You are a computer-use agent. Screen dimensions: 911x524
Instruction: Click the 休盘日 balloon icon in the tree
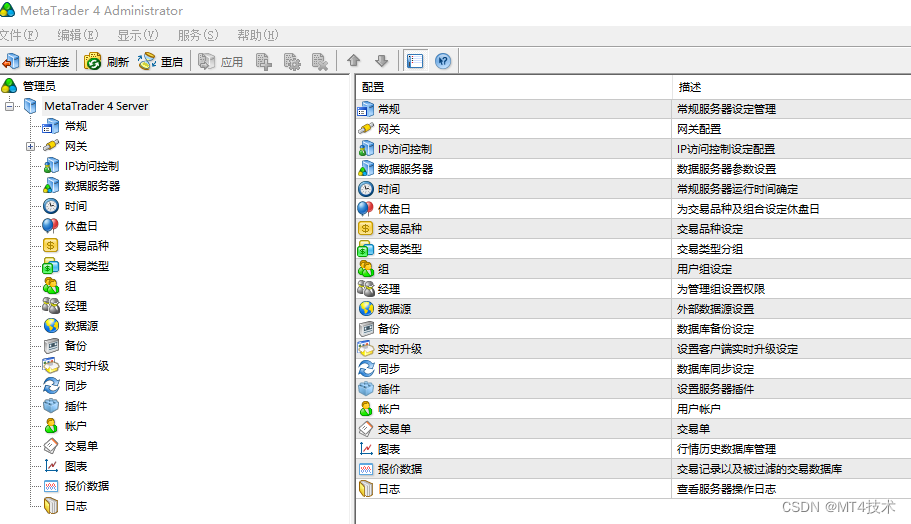coord(51,226)
